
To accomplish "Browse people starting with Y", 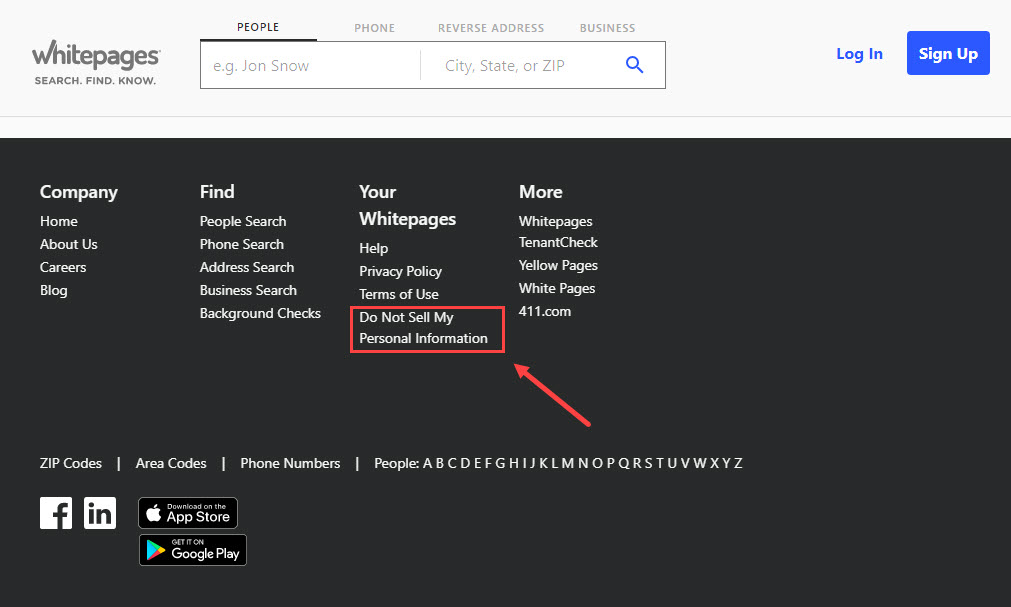I will tap(727, 463).
